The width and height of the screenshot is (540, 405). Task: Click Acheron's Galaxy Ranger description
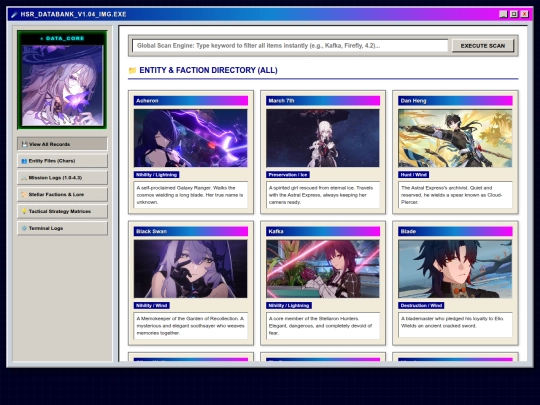[x=191, y=195]
